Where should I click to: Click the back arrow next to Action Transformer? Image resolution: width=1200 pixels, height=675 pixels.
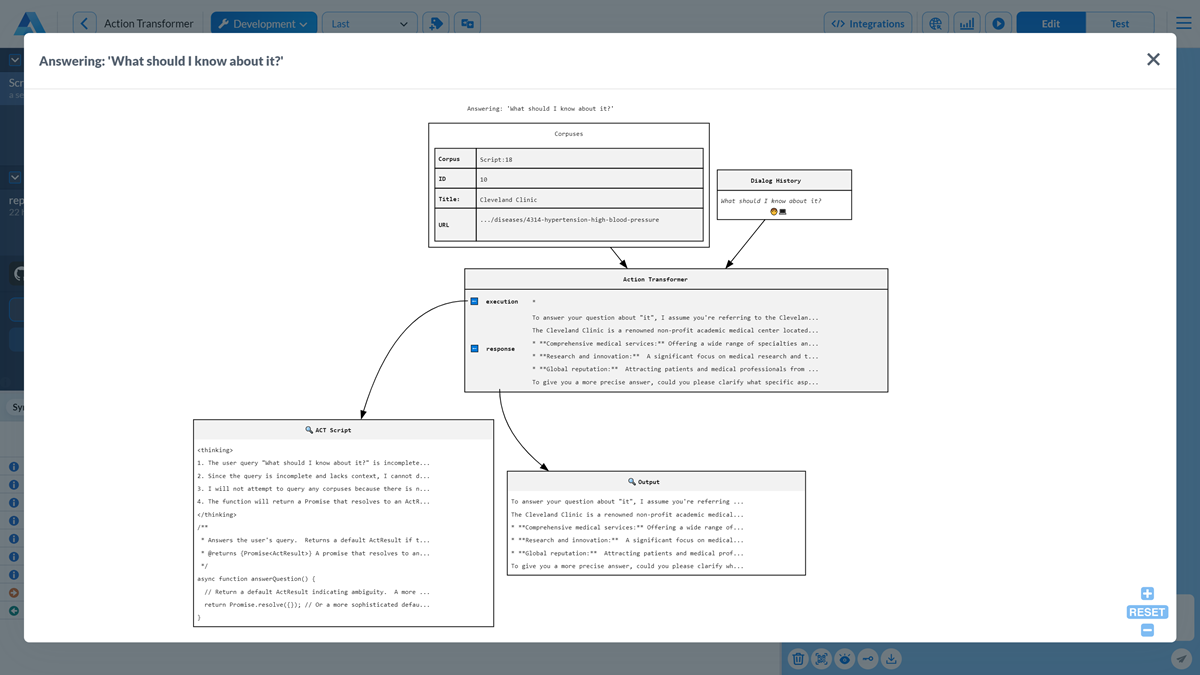(x=83, y=22)
